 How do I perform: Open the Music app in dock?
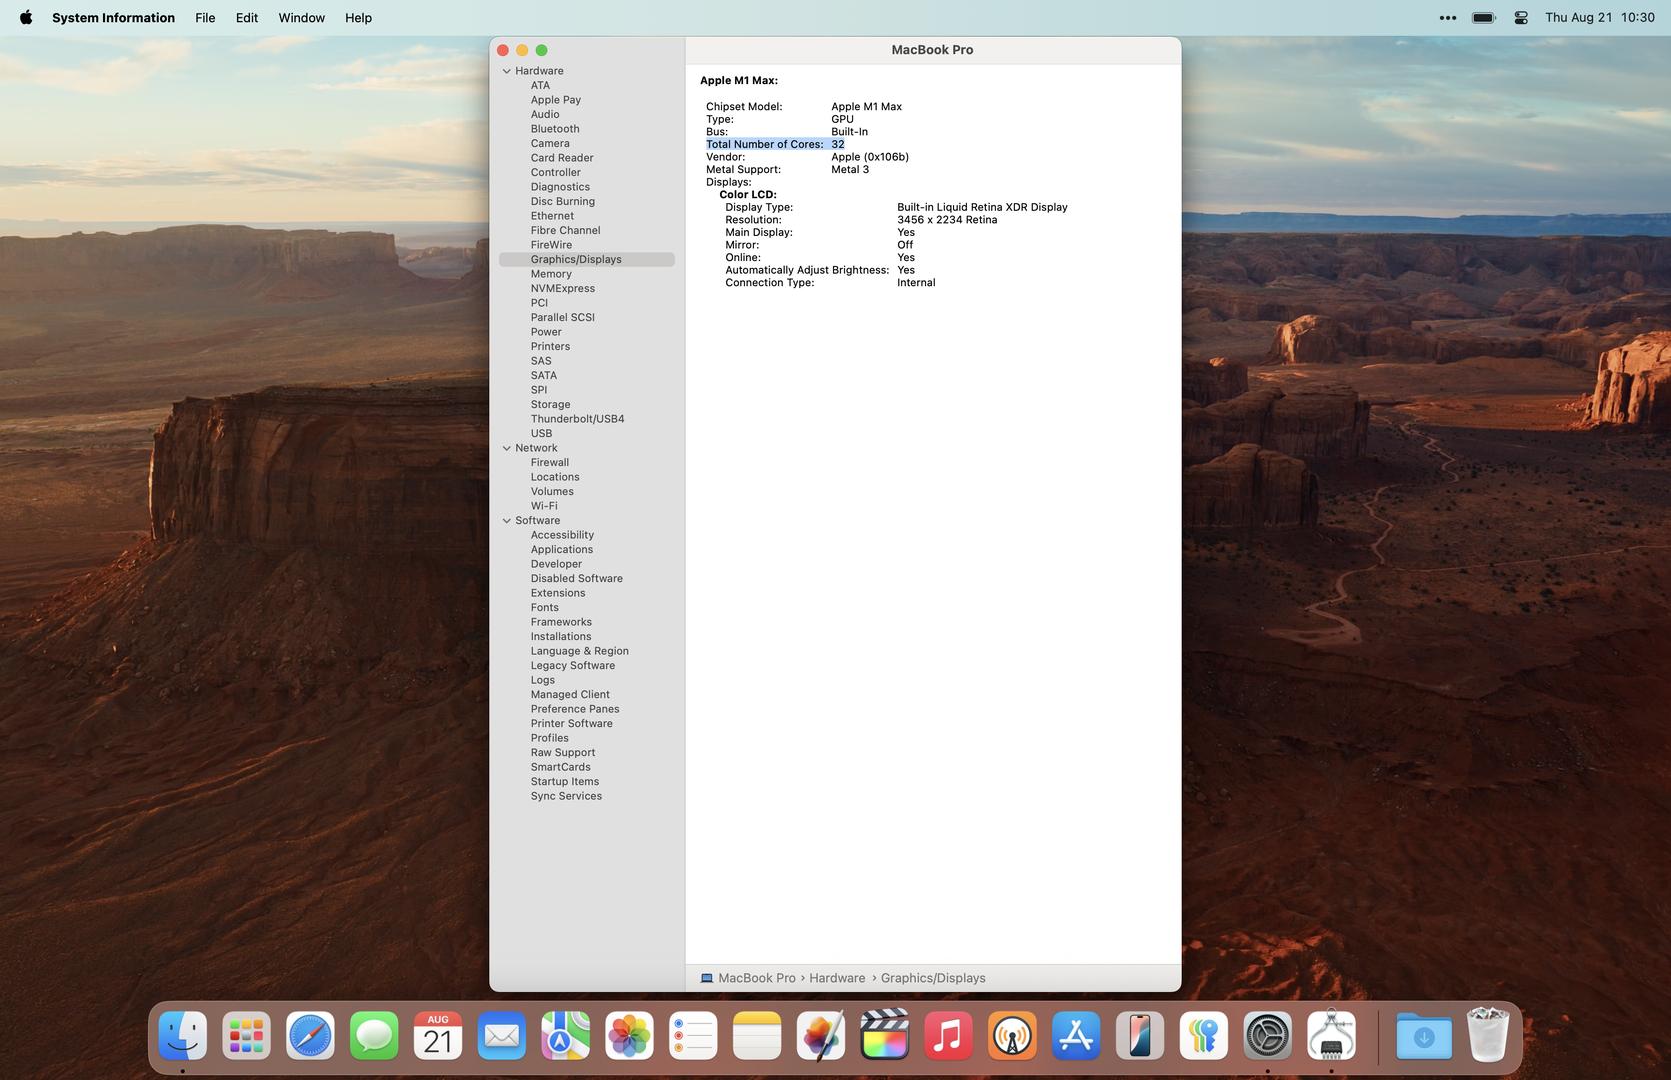(x=948, y=1036)
